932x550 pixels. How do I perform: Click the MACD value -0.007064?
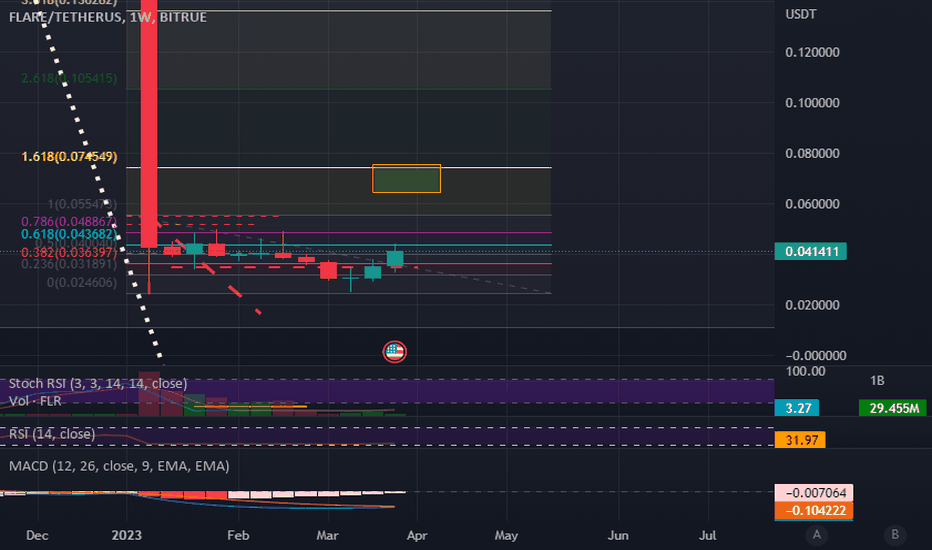click(814, 492)
